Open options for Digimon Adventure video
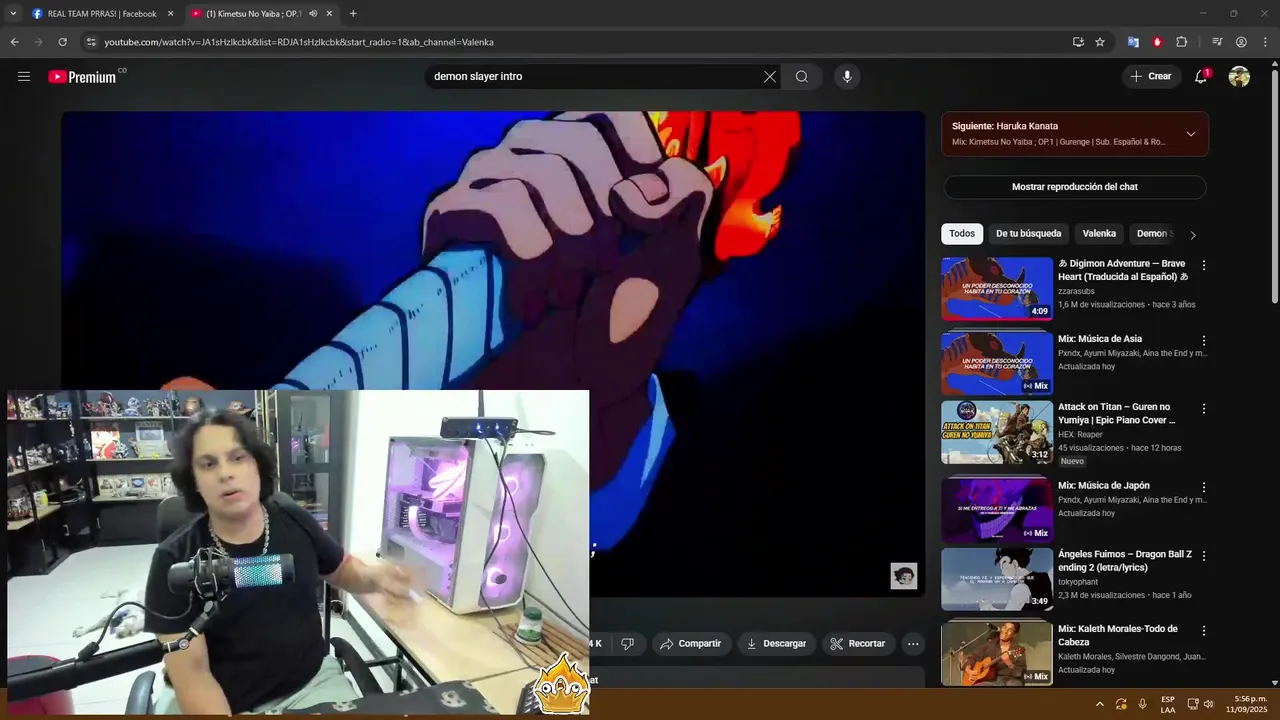Image resolution: width=1280 pixels, height=720 pixels. pyautogui.click(x=1204, y=266)
